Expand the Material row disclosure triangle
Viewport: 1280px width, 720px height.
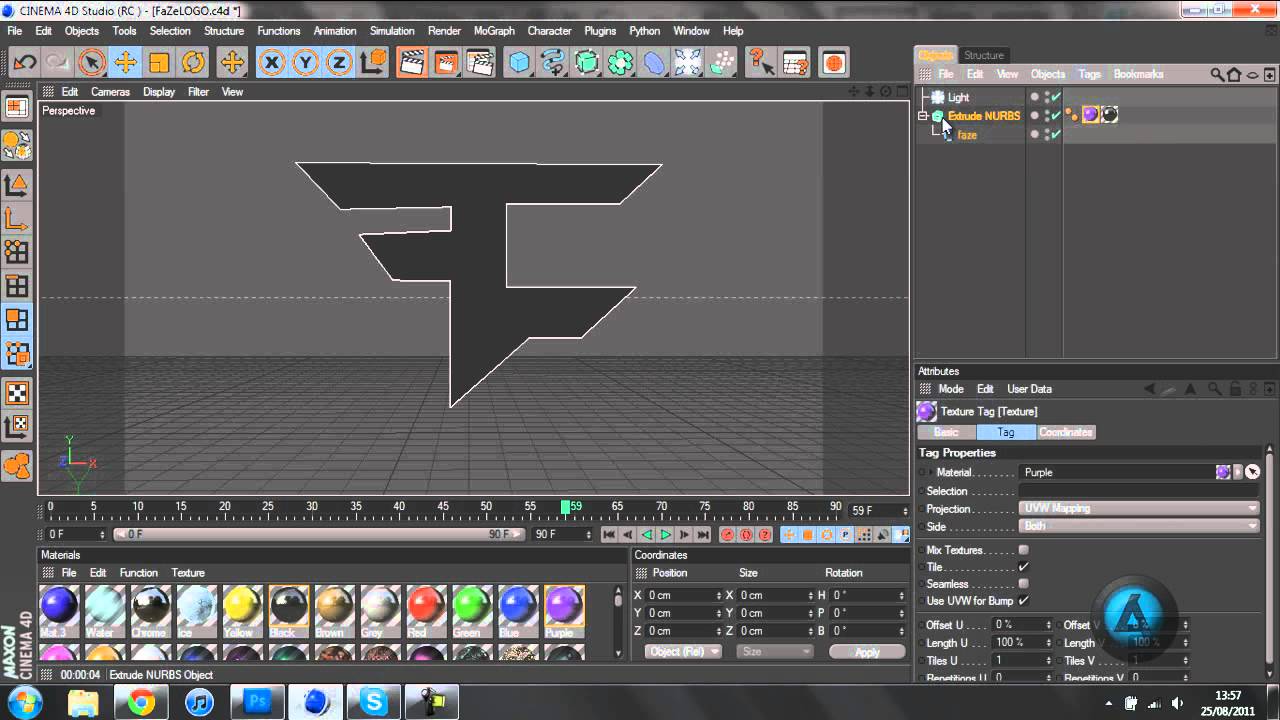929,472
